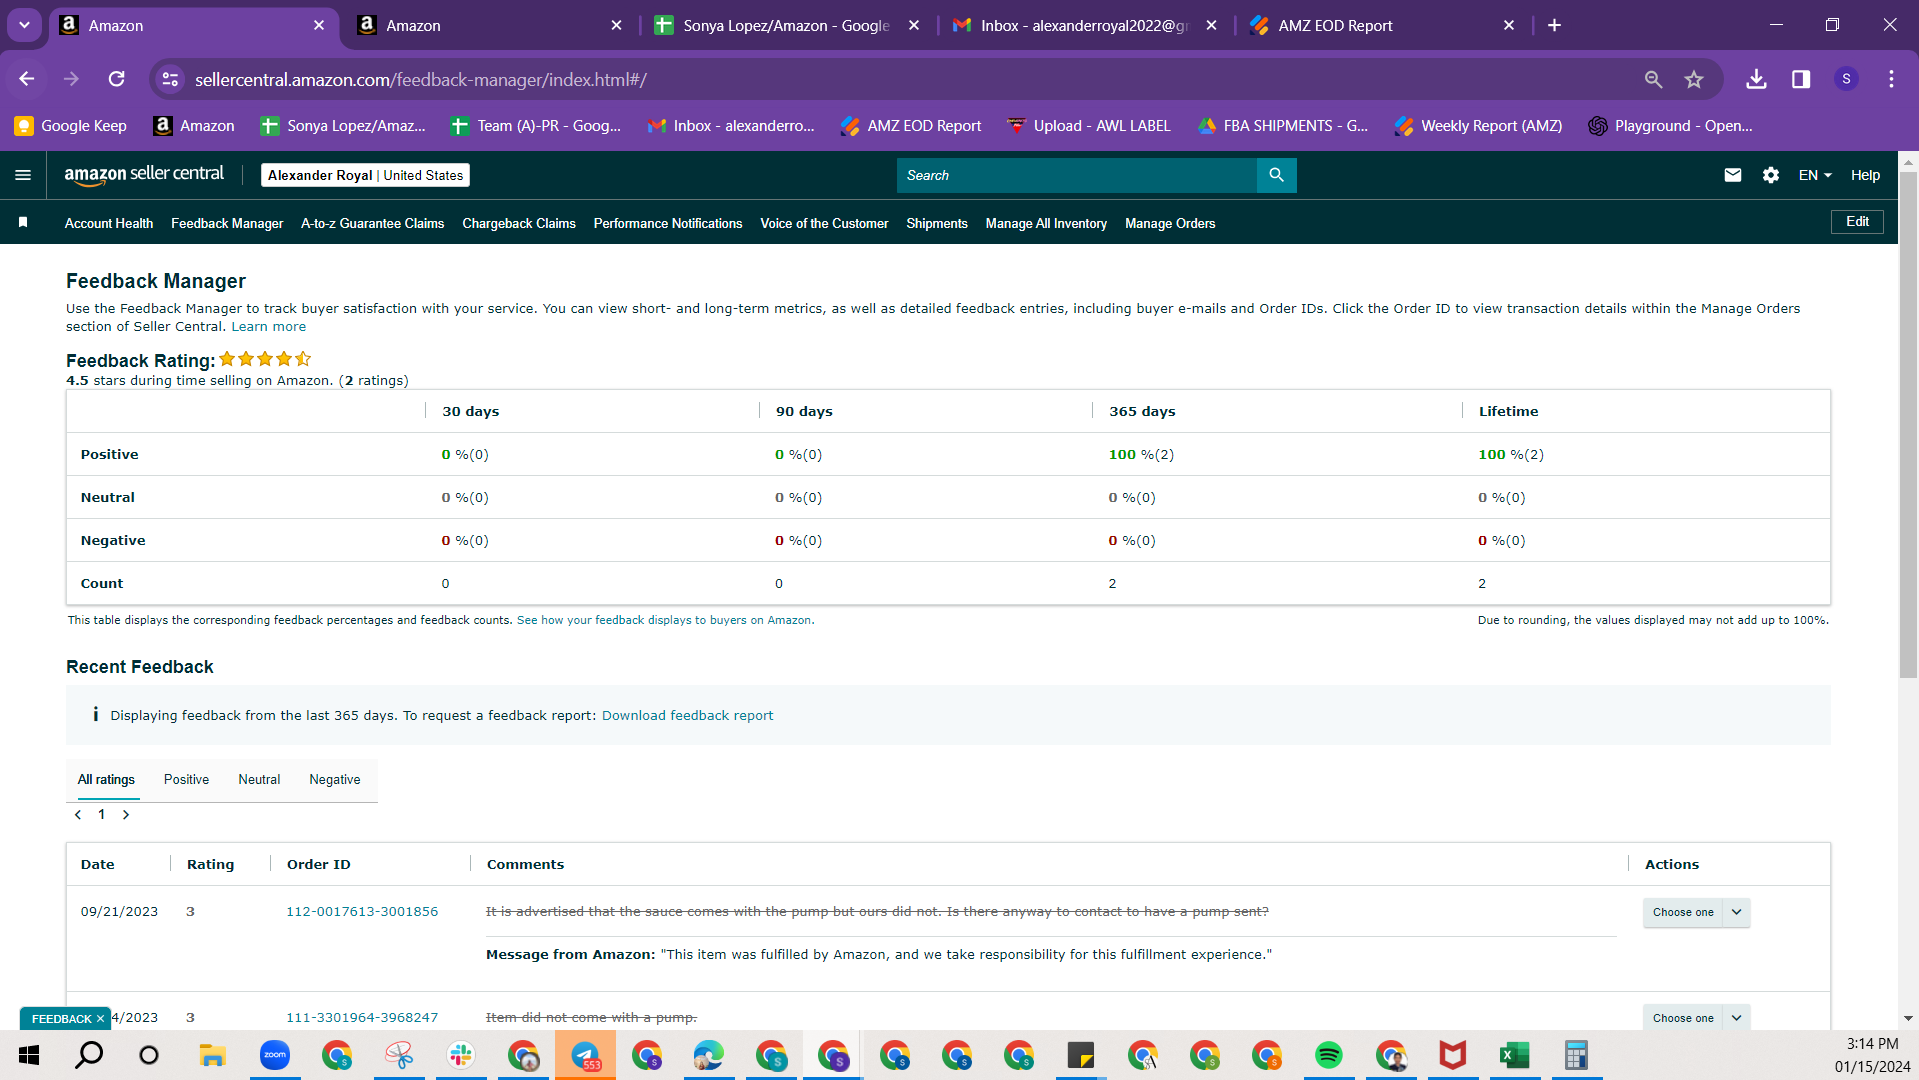The image size is (1919, 1080).
Task: Open Performance Notifications
Action: click(x=668, y=223)
